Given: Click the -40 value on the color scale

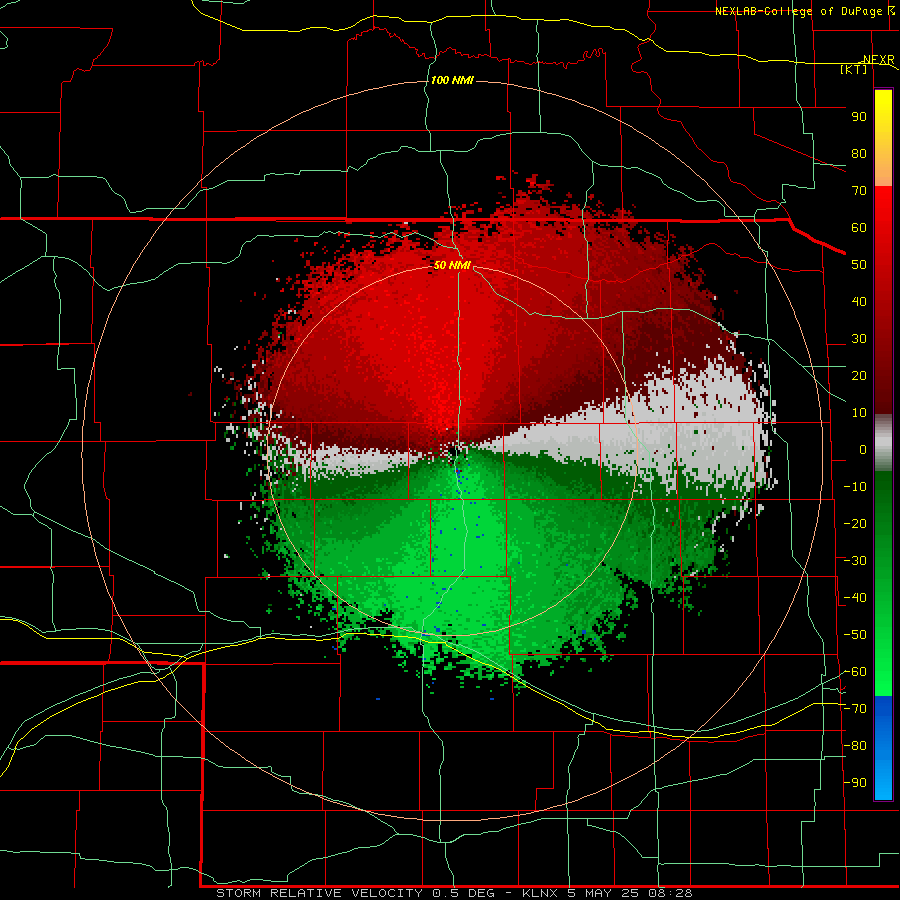Looking at the screenshot, I should pos(855,598).
